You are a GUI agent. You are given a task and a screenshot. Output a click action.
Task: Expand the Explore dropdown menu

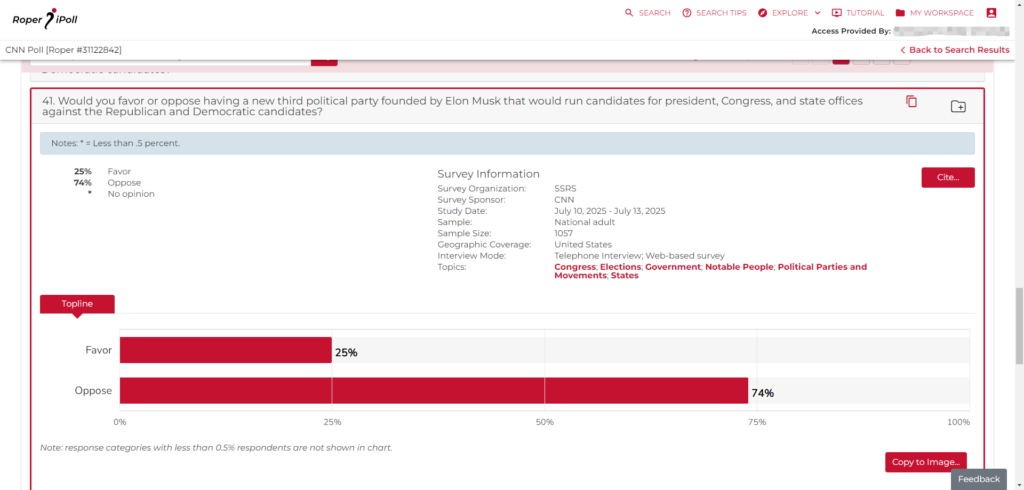pos(789,13)
